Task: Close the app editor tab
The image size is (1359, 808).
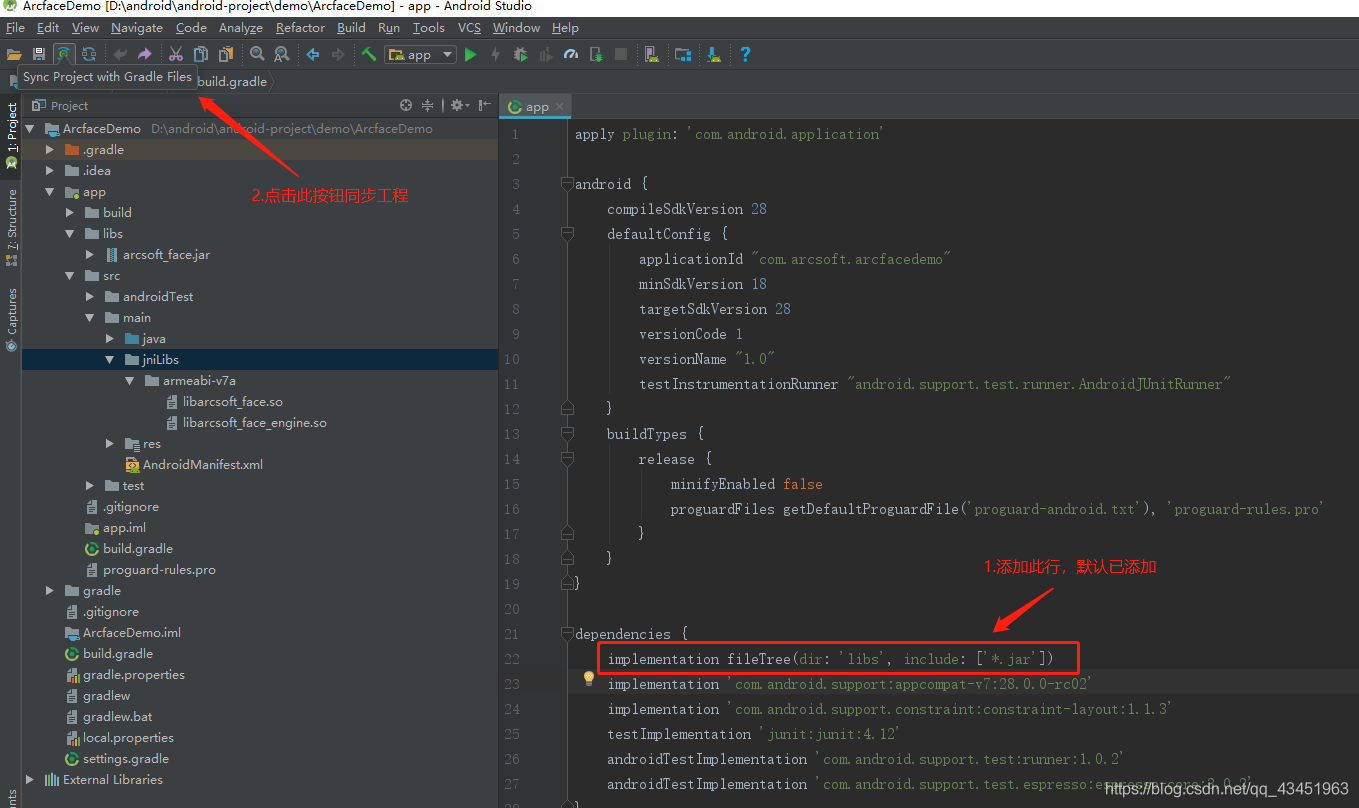Action: (x=560, y=106)
